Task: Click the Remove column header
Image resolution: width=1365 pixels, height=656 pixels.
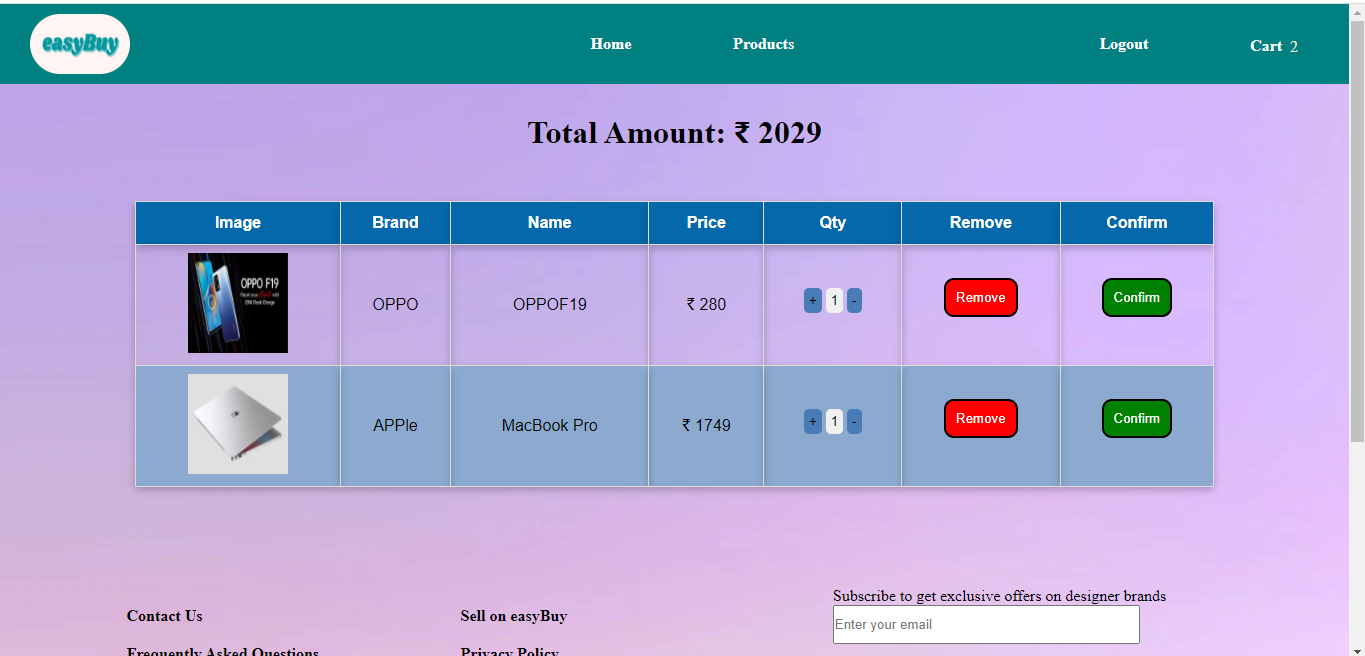Action: (x=981, y=223)
